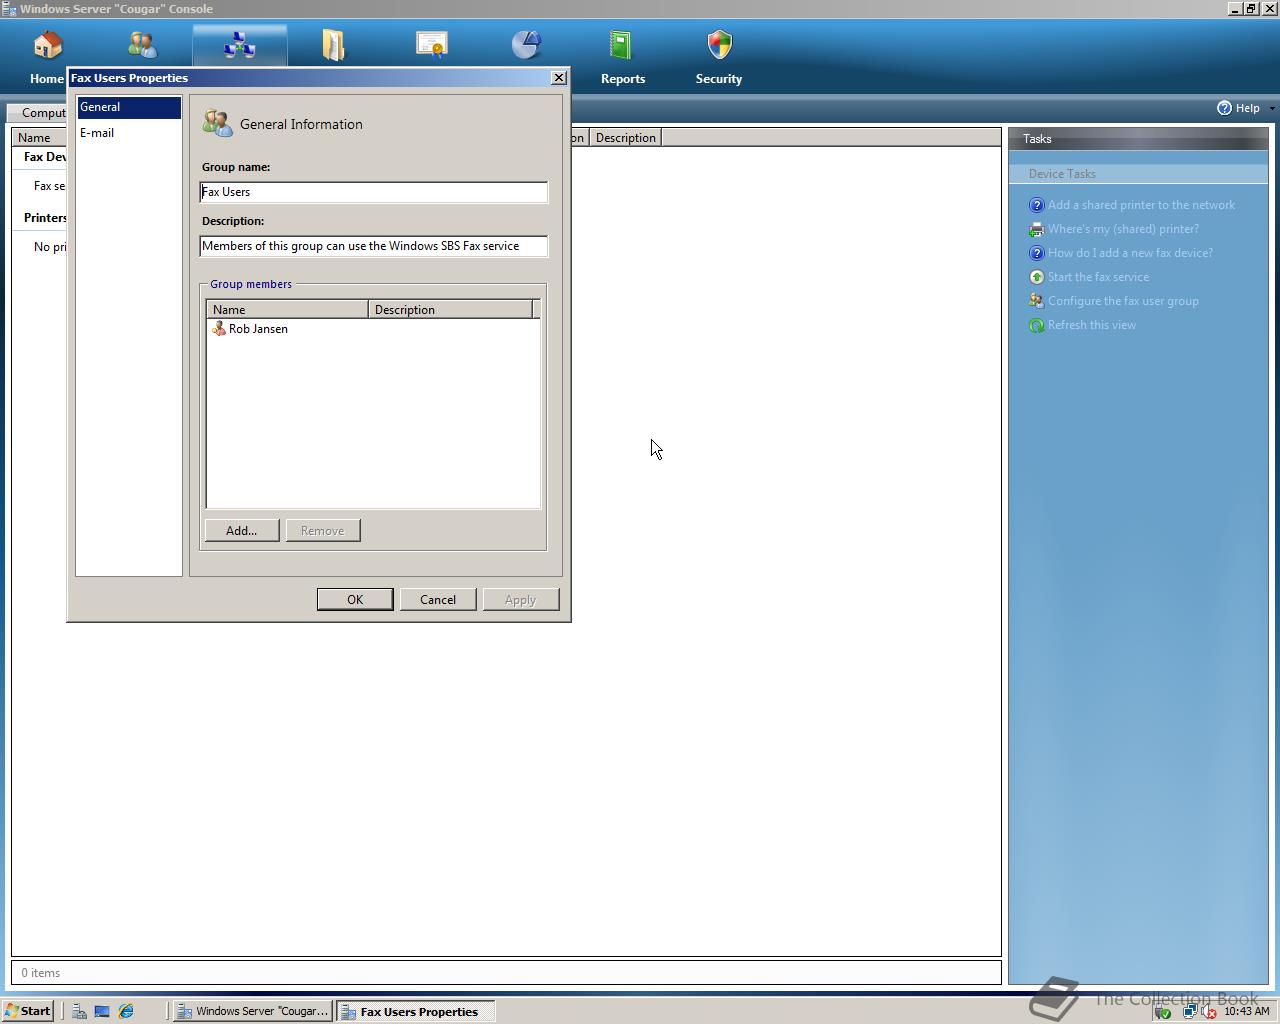
Task: Click Add a shared printer help icon
Action: point(1037,205)
